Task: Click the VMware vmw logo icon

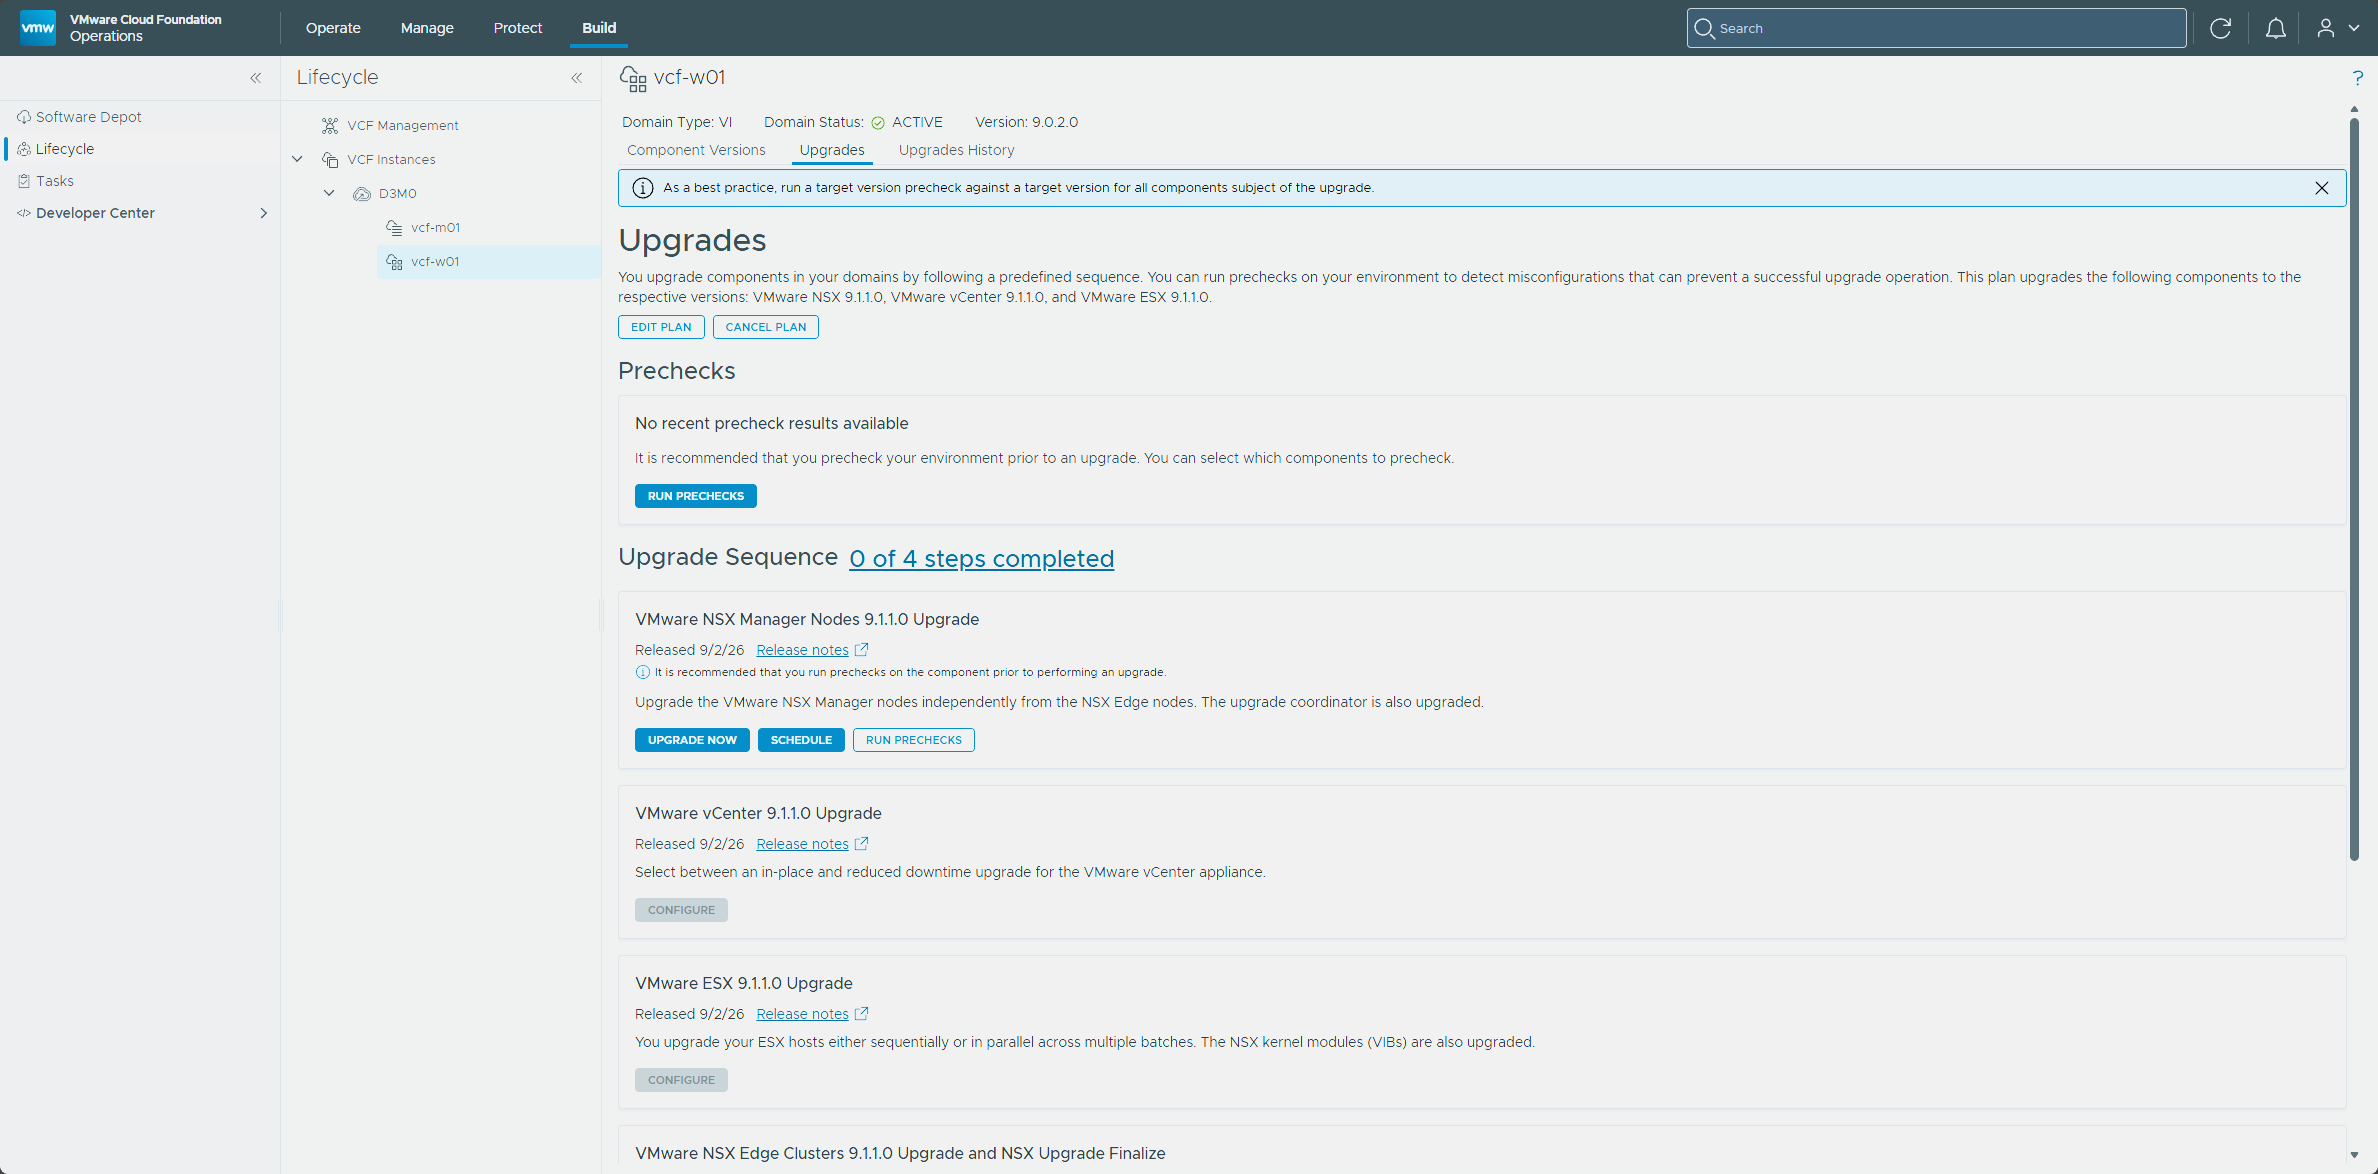Action: pos(38,28)
